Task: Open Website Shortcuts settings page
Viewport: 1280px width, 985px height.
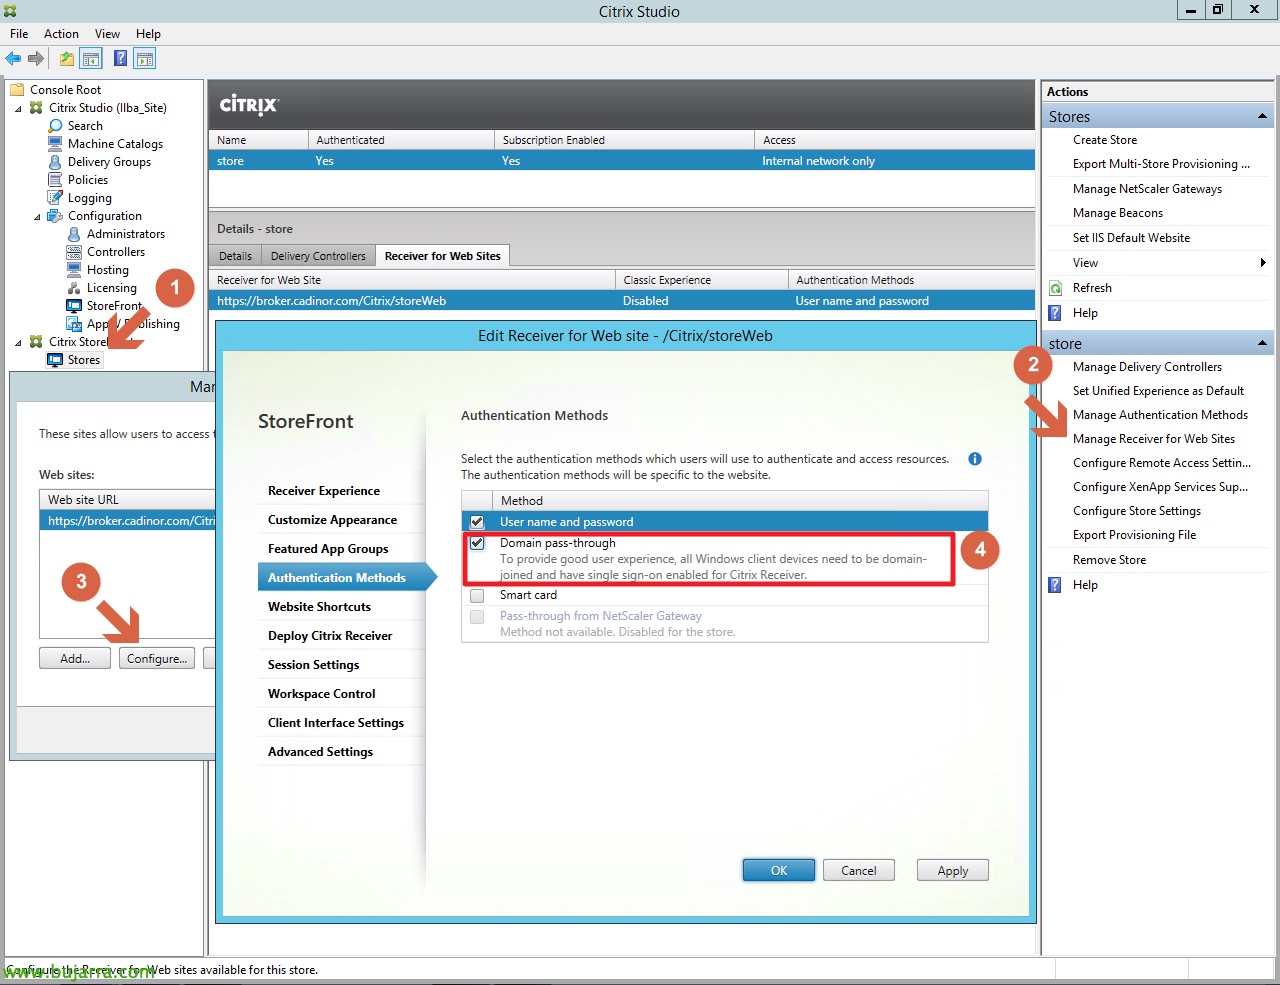Action: (x=319, y=607)
